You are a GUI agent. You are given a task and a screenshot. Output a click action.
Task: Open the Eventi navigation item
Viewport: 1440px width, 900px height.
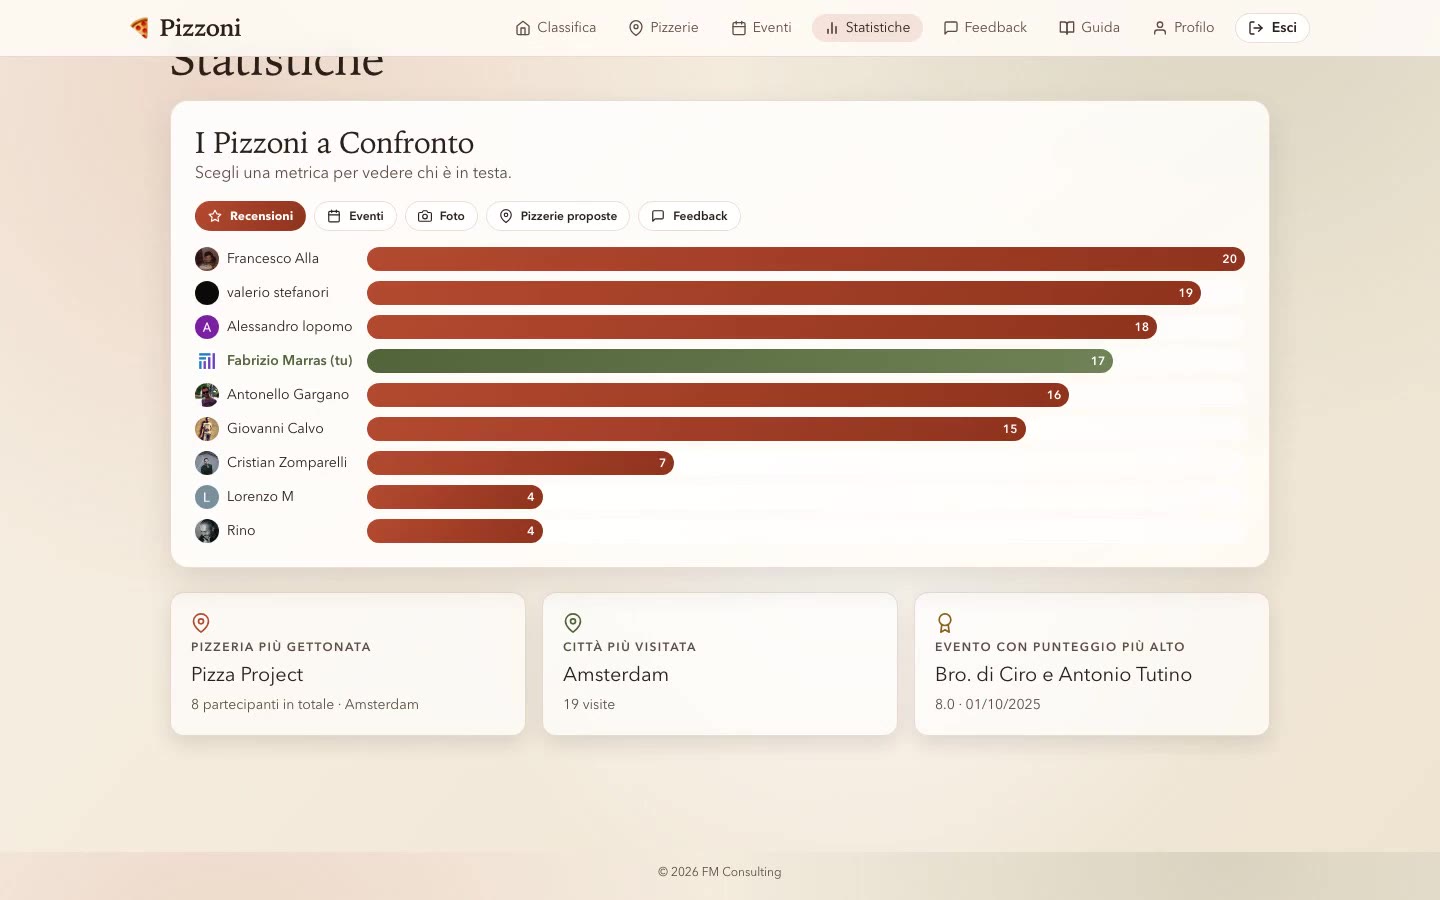point(761,28)
